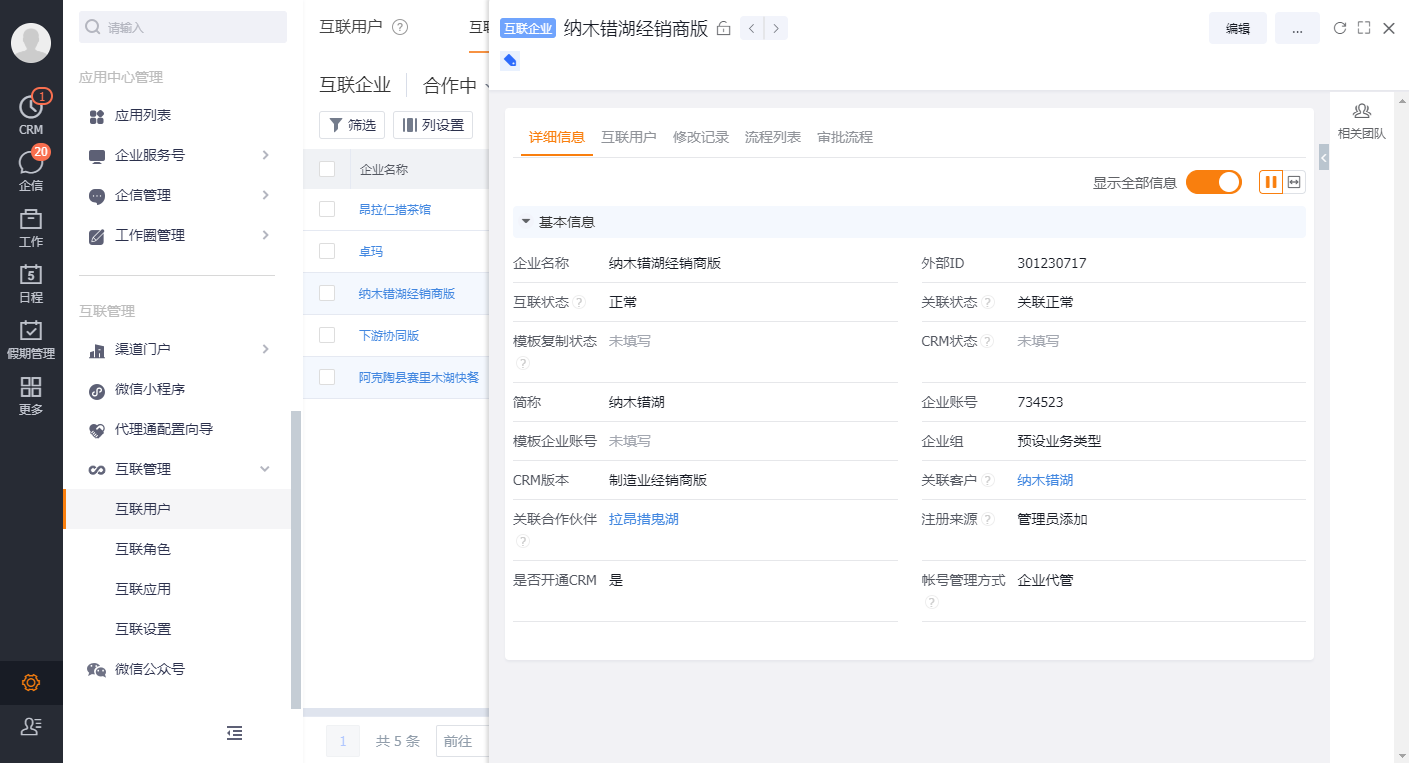Open the 更多 grid icon
This screenshot has width=1409, height=763.
pyautogui.click(x=31, y=395)
